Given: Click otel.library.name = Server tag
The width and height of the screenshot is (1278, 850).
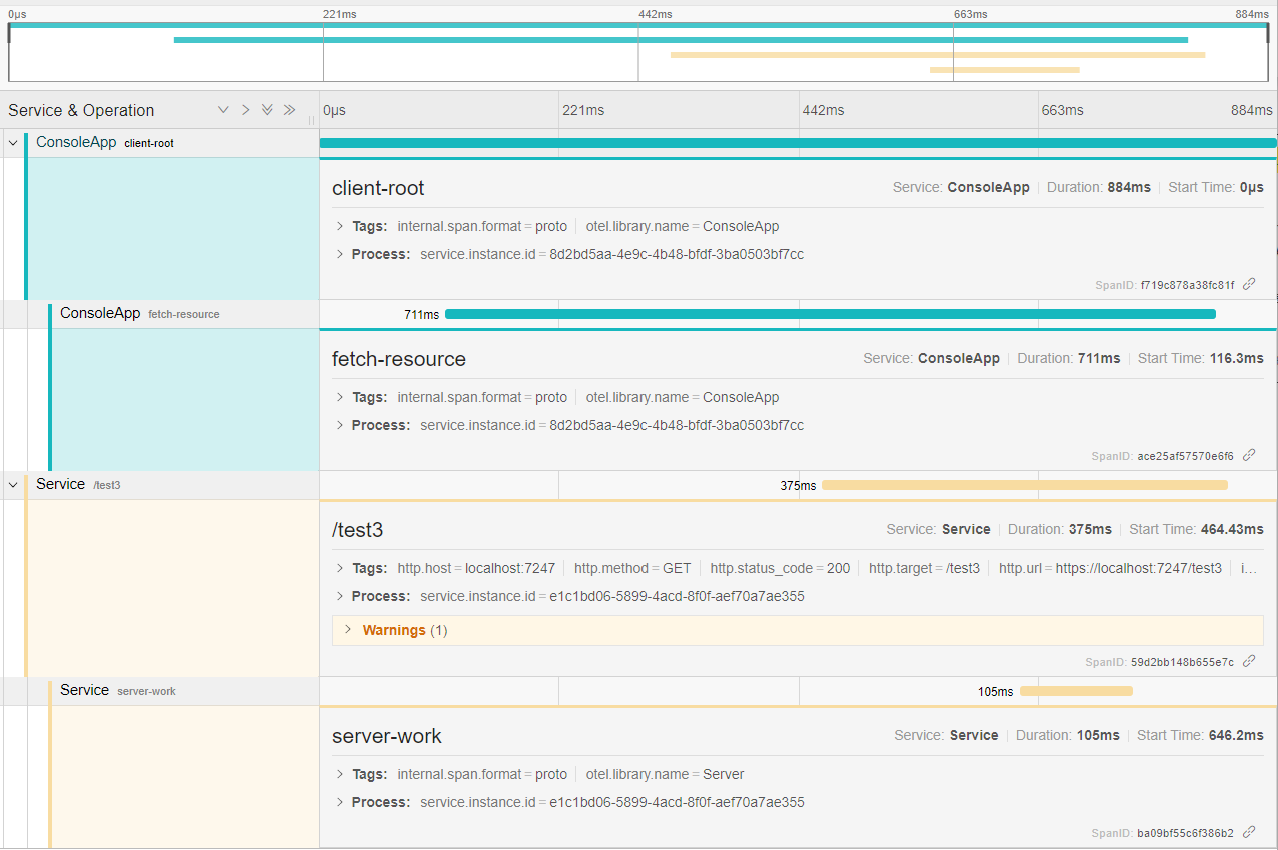Looking at the screenshot, I should (x=665, y=774).
